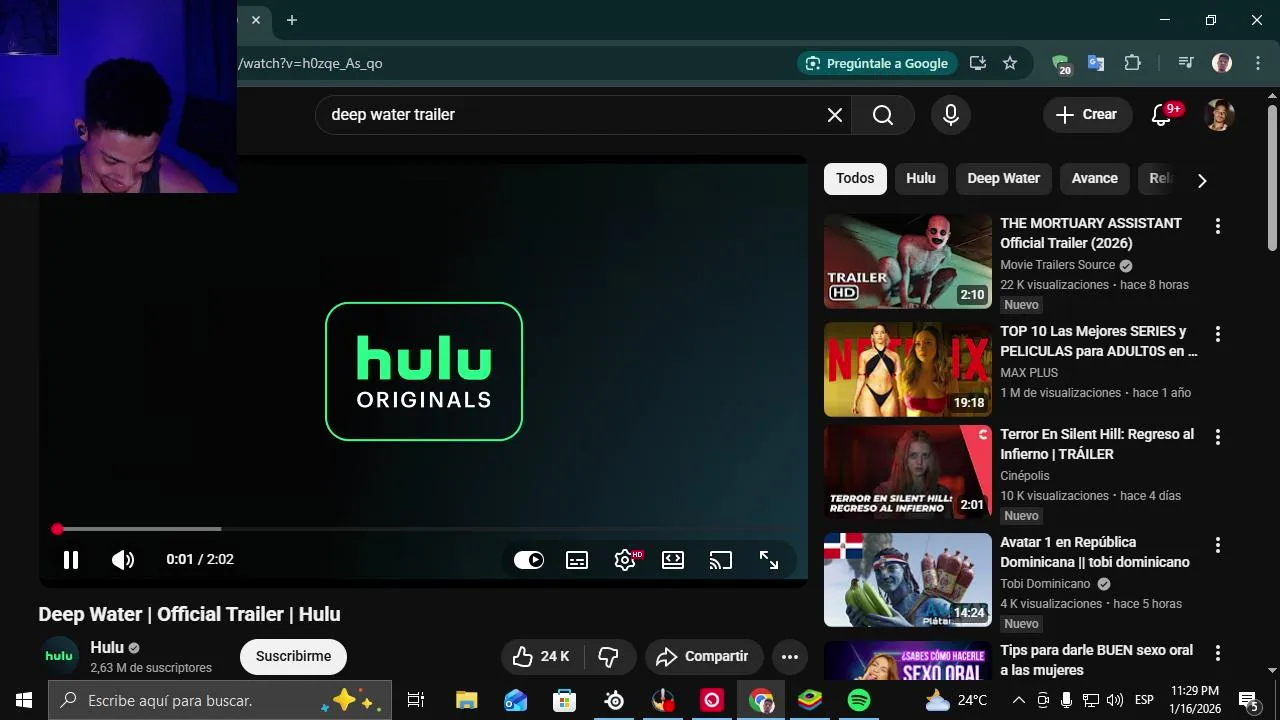Screen dimensions: 1280x720
Task: Open Task View on the taskbar
Action: click(x=416, y=700)
